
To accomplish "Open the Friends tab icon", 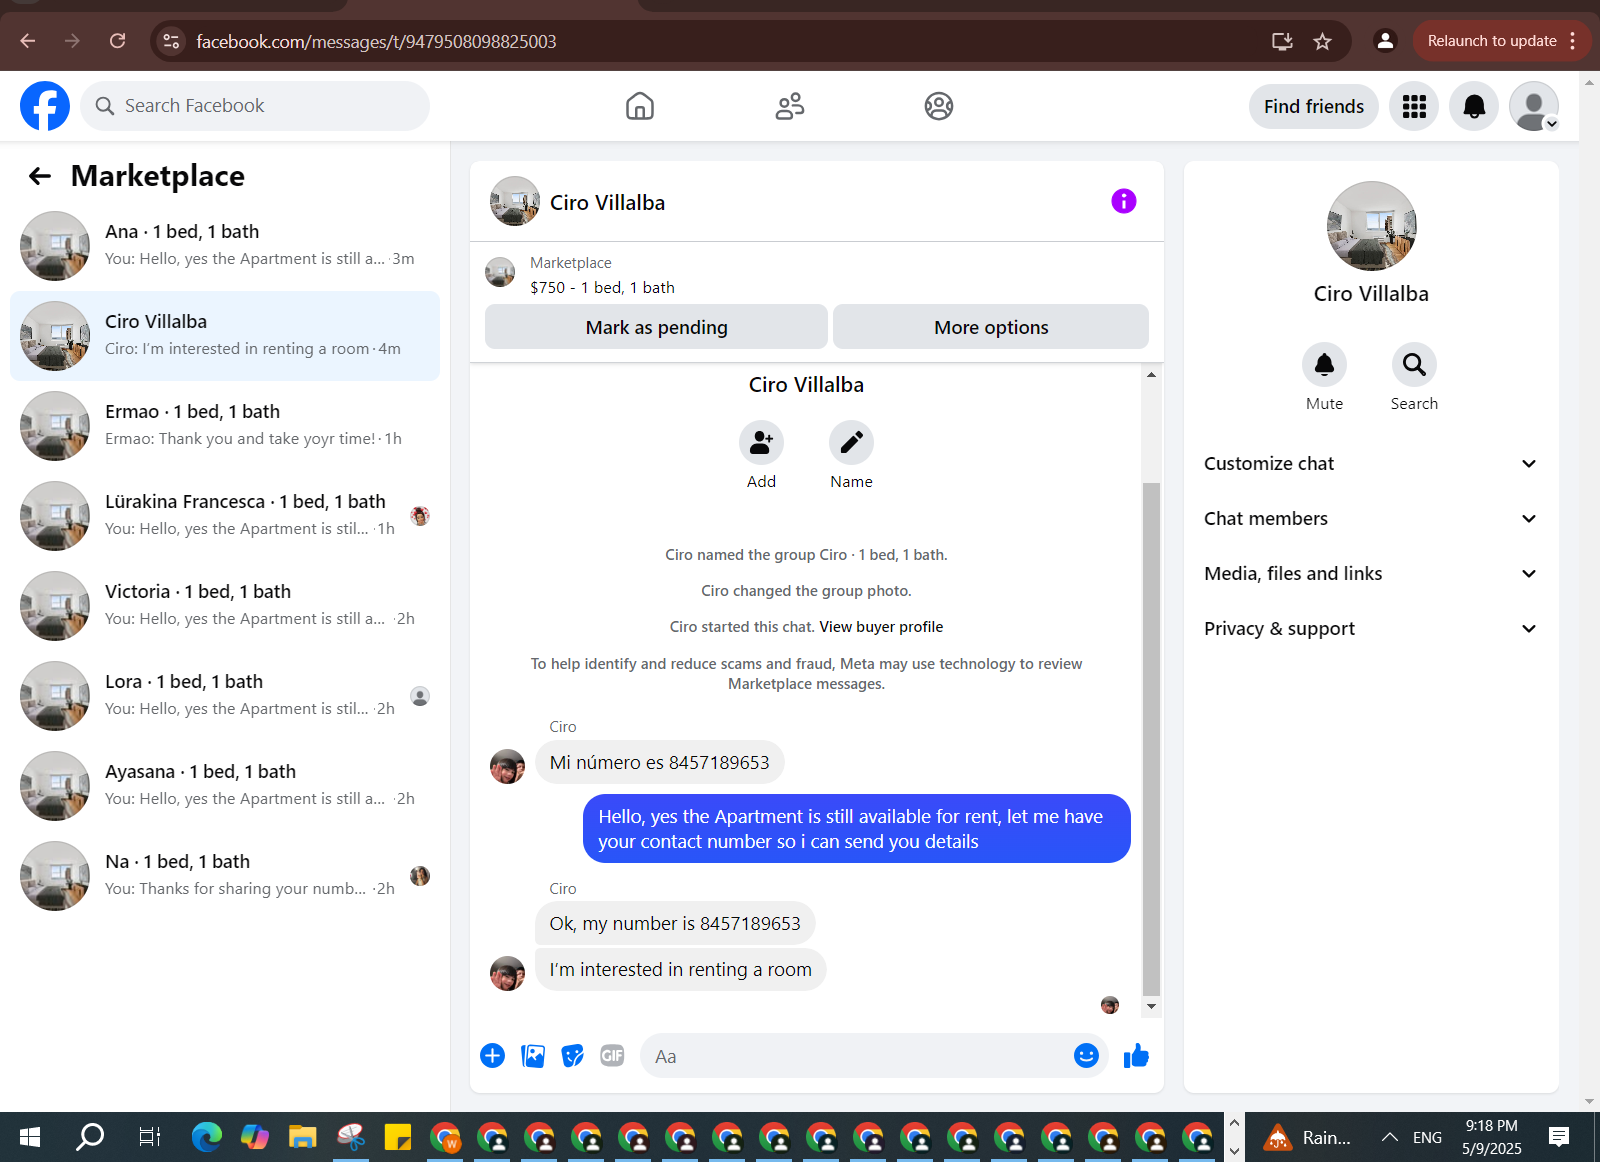I will pyautogui.click(x=790, y=106).
